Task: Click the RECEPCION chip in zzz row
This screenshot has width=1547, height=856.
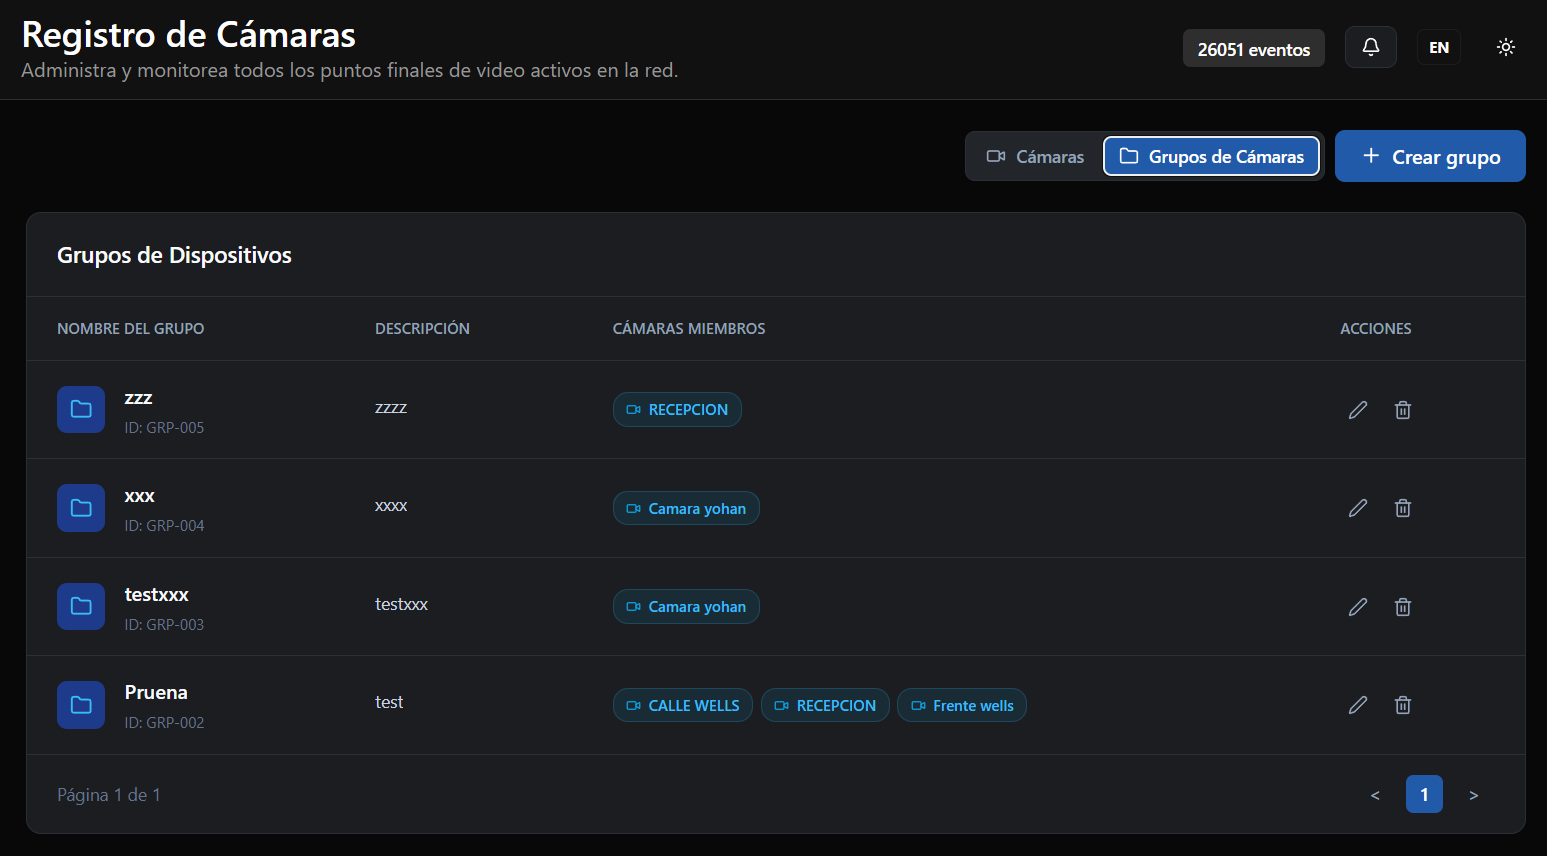Action: [677, 410]
